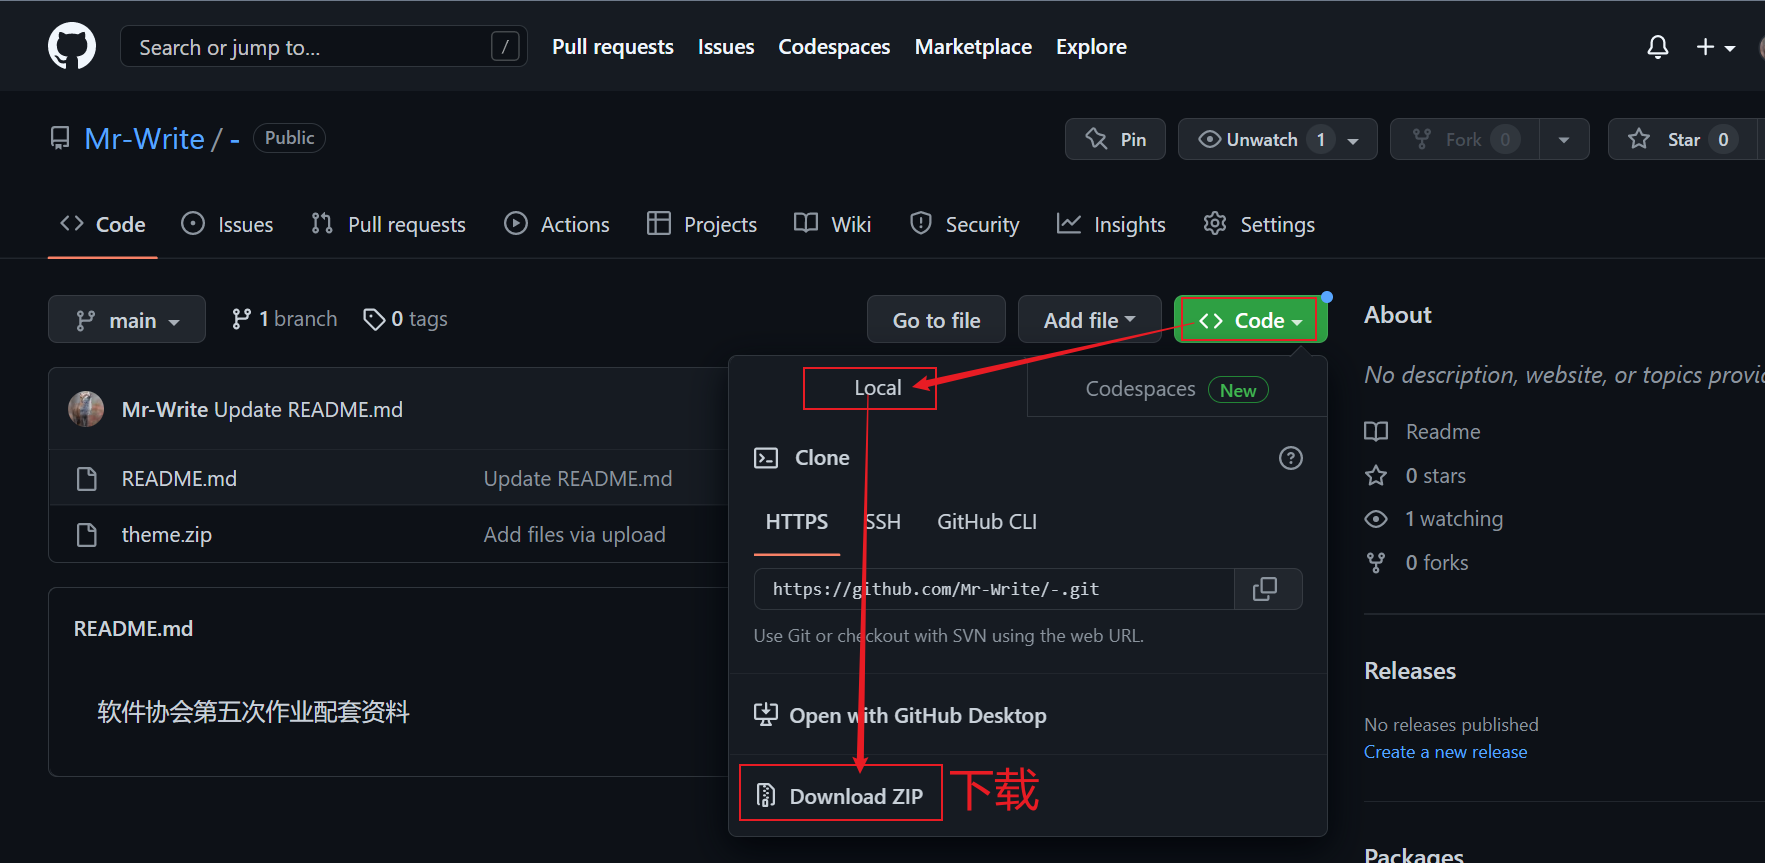Open the Update README.md commit message
The image size is (1765, 863).
click(308, 410)
